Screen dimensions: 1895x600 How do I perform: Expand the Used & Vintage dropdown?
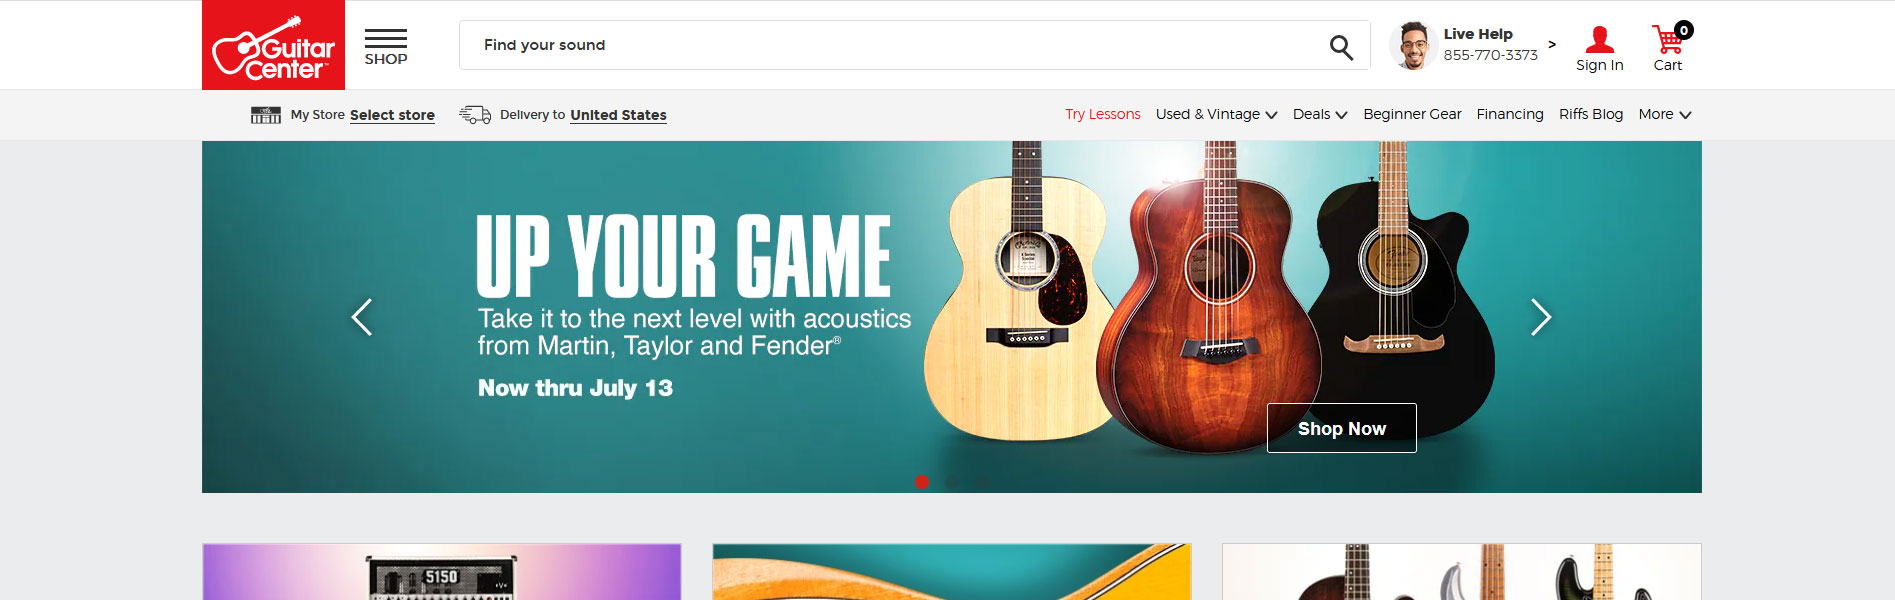(x=1216, y=114)
